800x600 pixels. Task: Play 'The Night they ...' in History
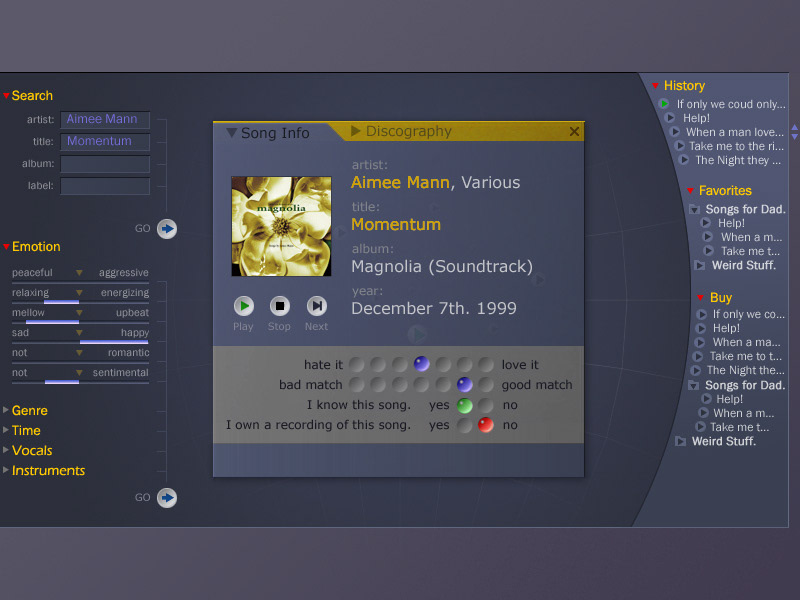(684, 160)
